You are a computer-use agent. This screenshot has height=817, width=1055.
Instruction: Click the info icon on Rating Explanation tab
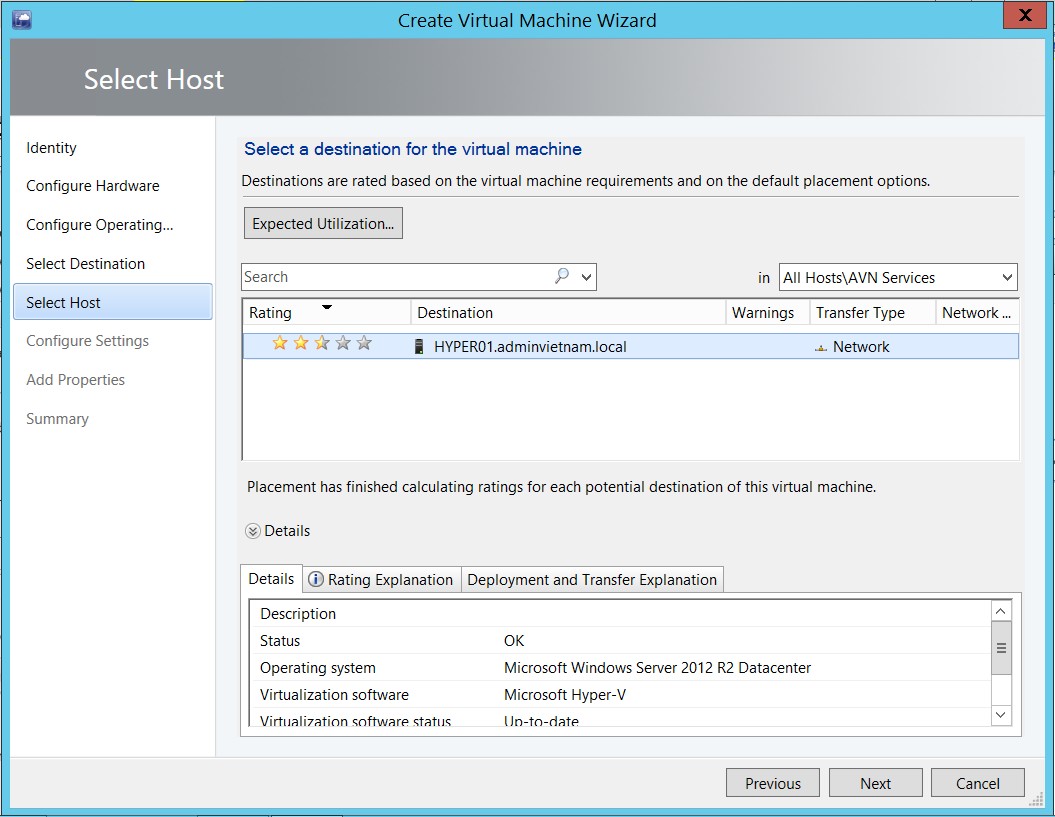(x=316, y=579)
